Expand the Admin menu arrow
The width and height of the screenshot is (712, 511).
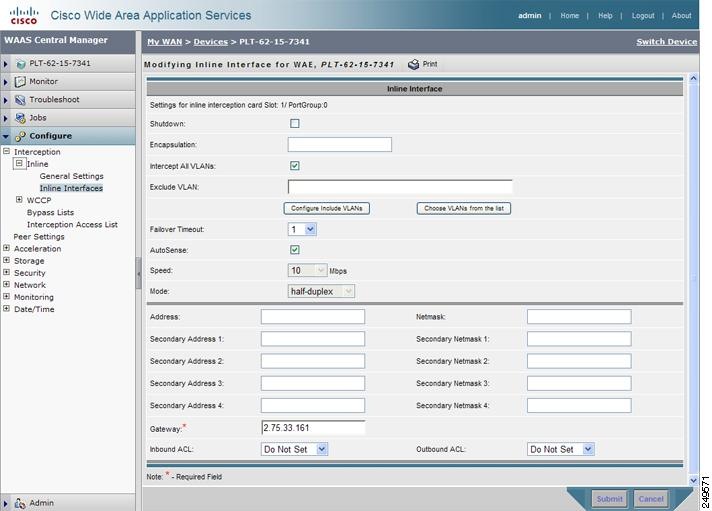[x=5, y=504]
